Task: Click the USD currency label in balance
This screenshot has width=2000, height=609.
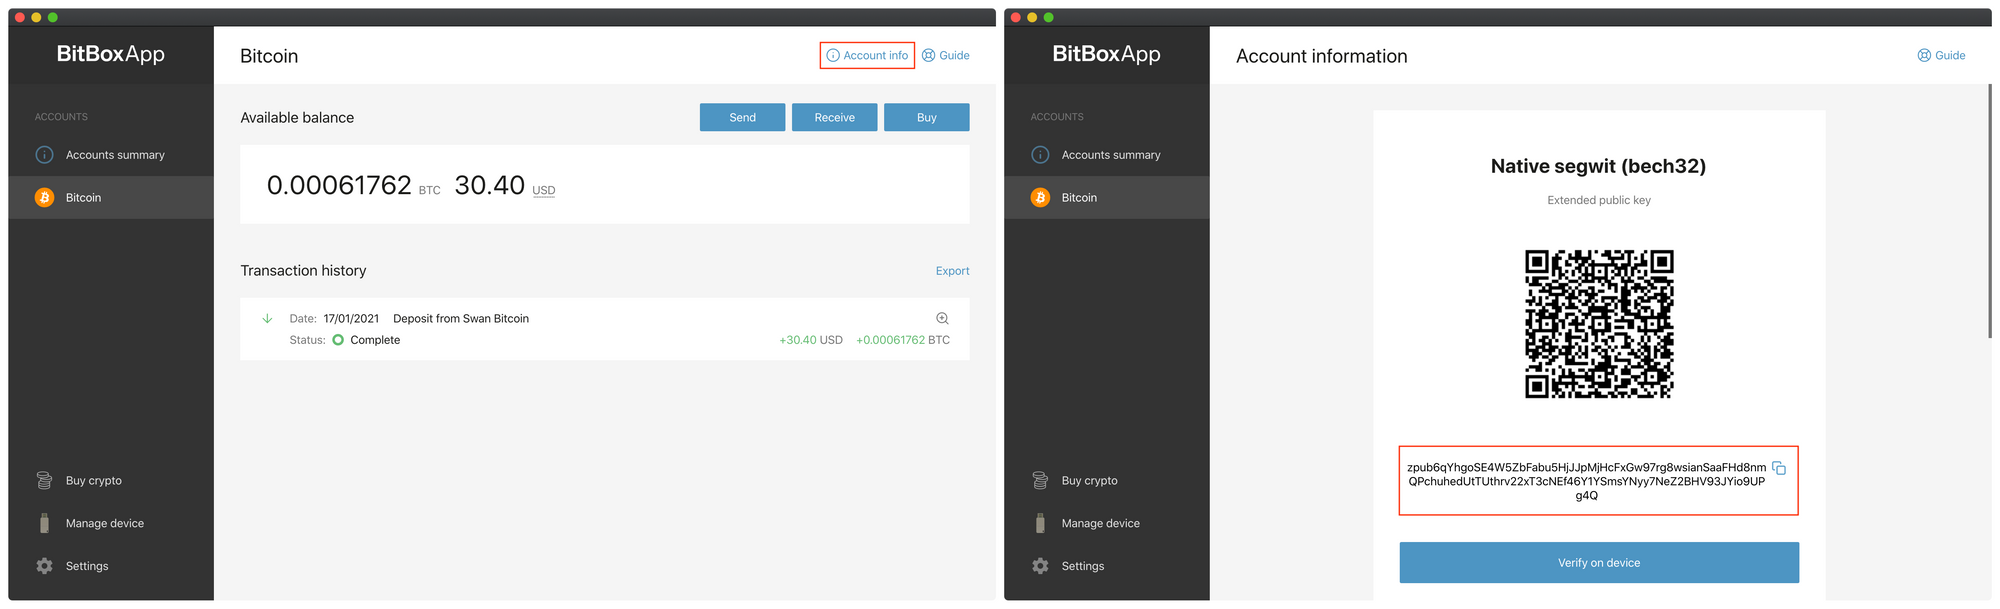Action: [543, 190]
